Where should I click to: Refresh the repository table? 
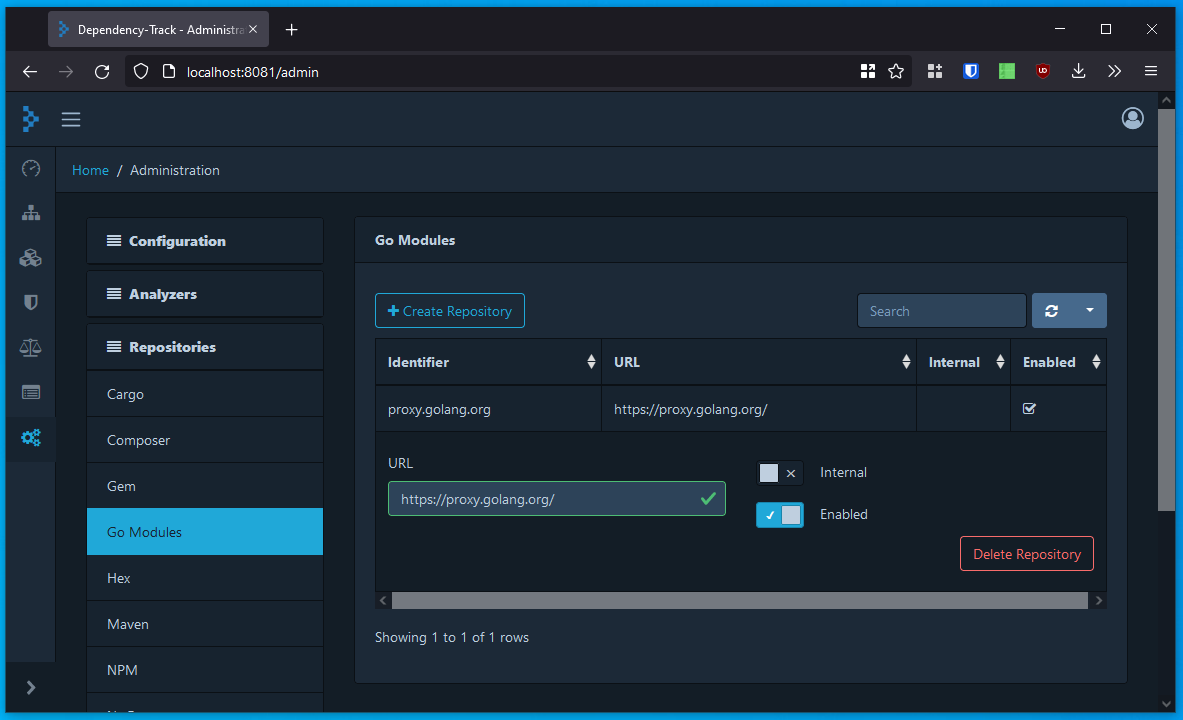tap(1051, 311)
